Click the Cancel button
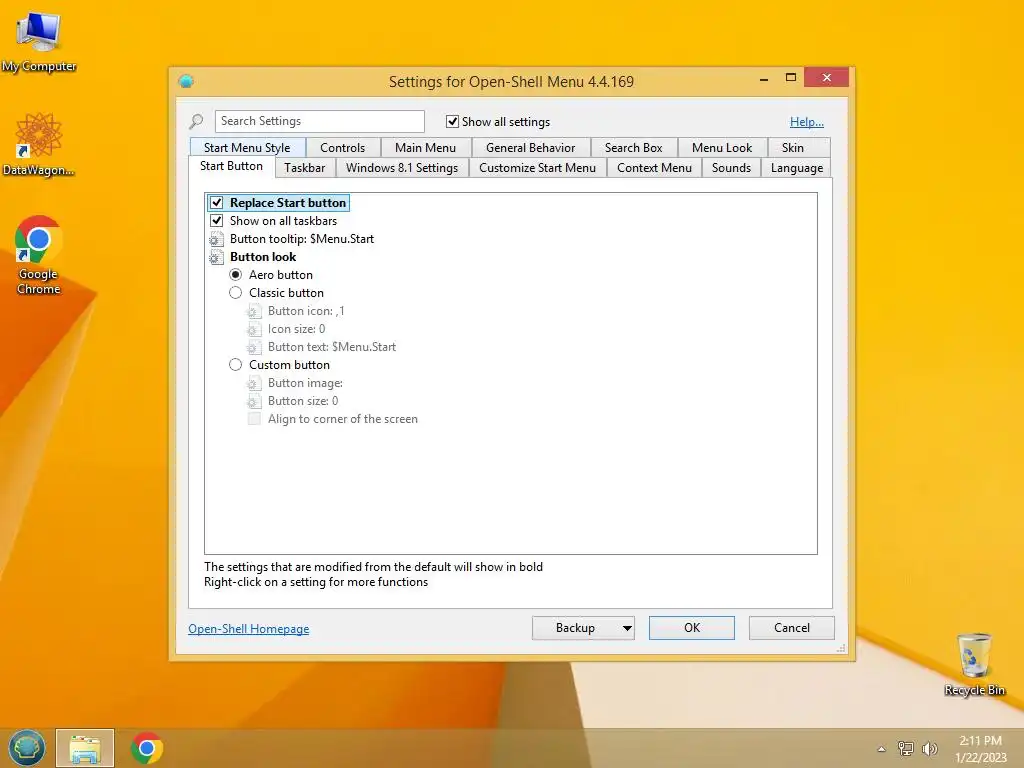The image size is (1024, 768). [792, 628]
